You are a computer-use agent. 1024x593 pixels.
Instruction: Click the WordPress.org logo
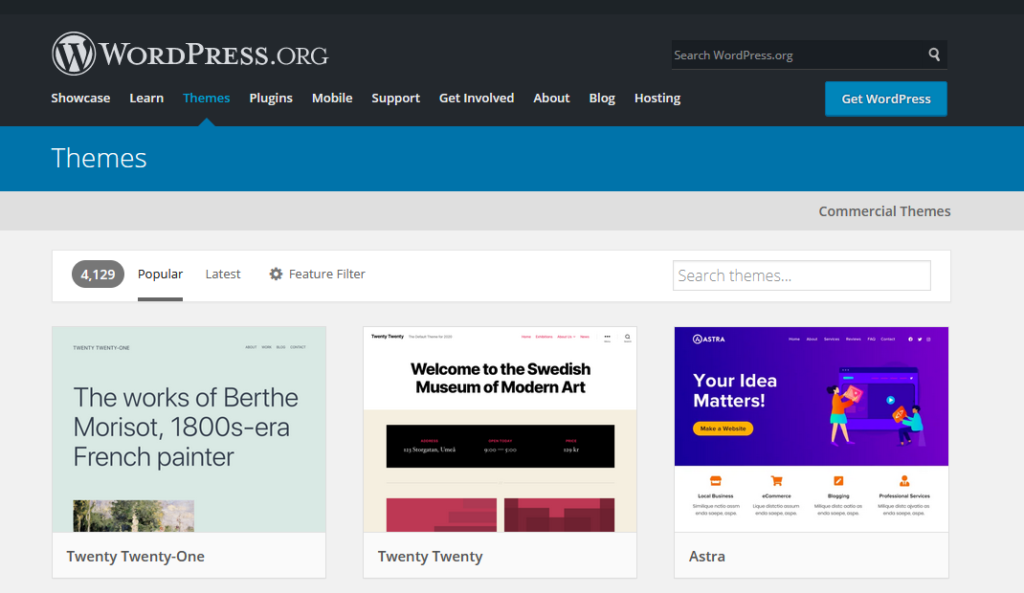(190, 54)
